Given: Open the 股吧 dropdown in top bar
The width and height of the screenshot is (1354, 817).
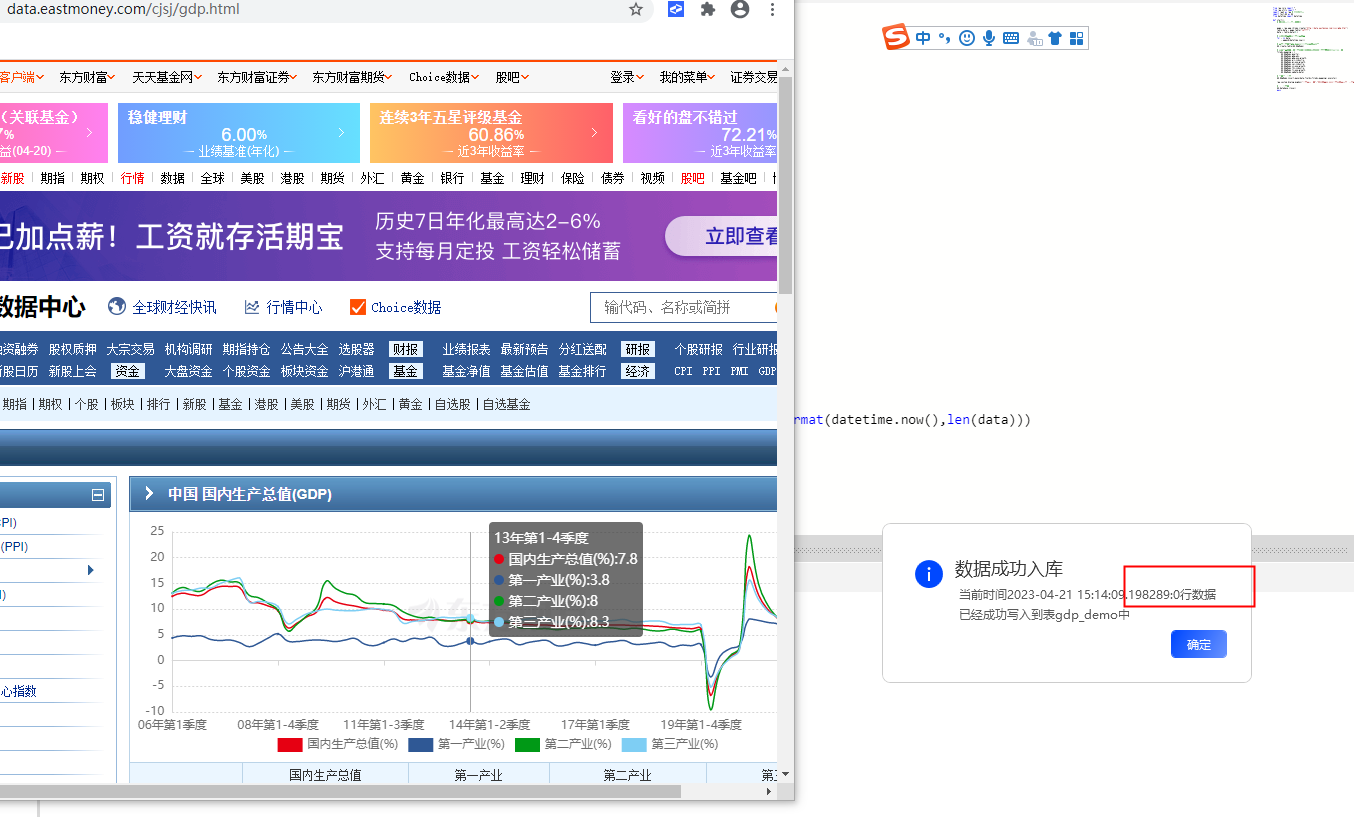Looking at the screenshot, I should click(512, 77).
